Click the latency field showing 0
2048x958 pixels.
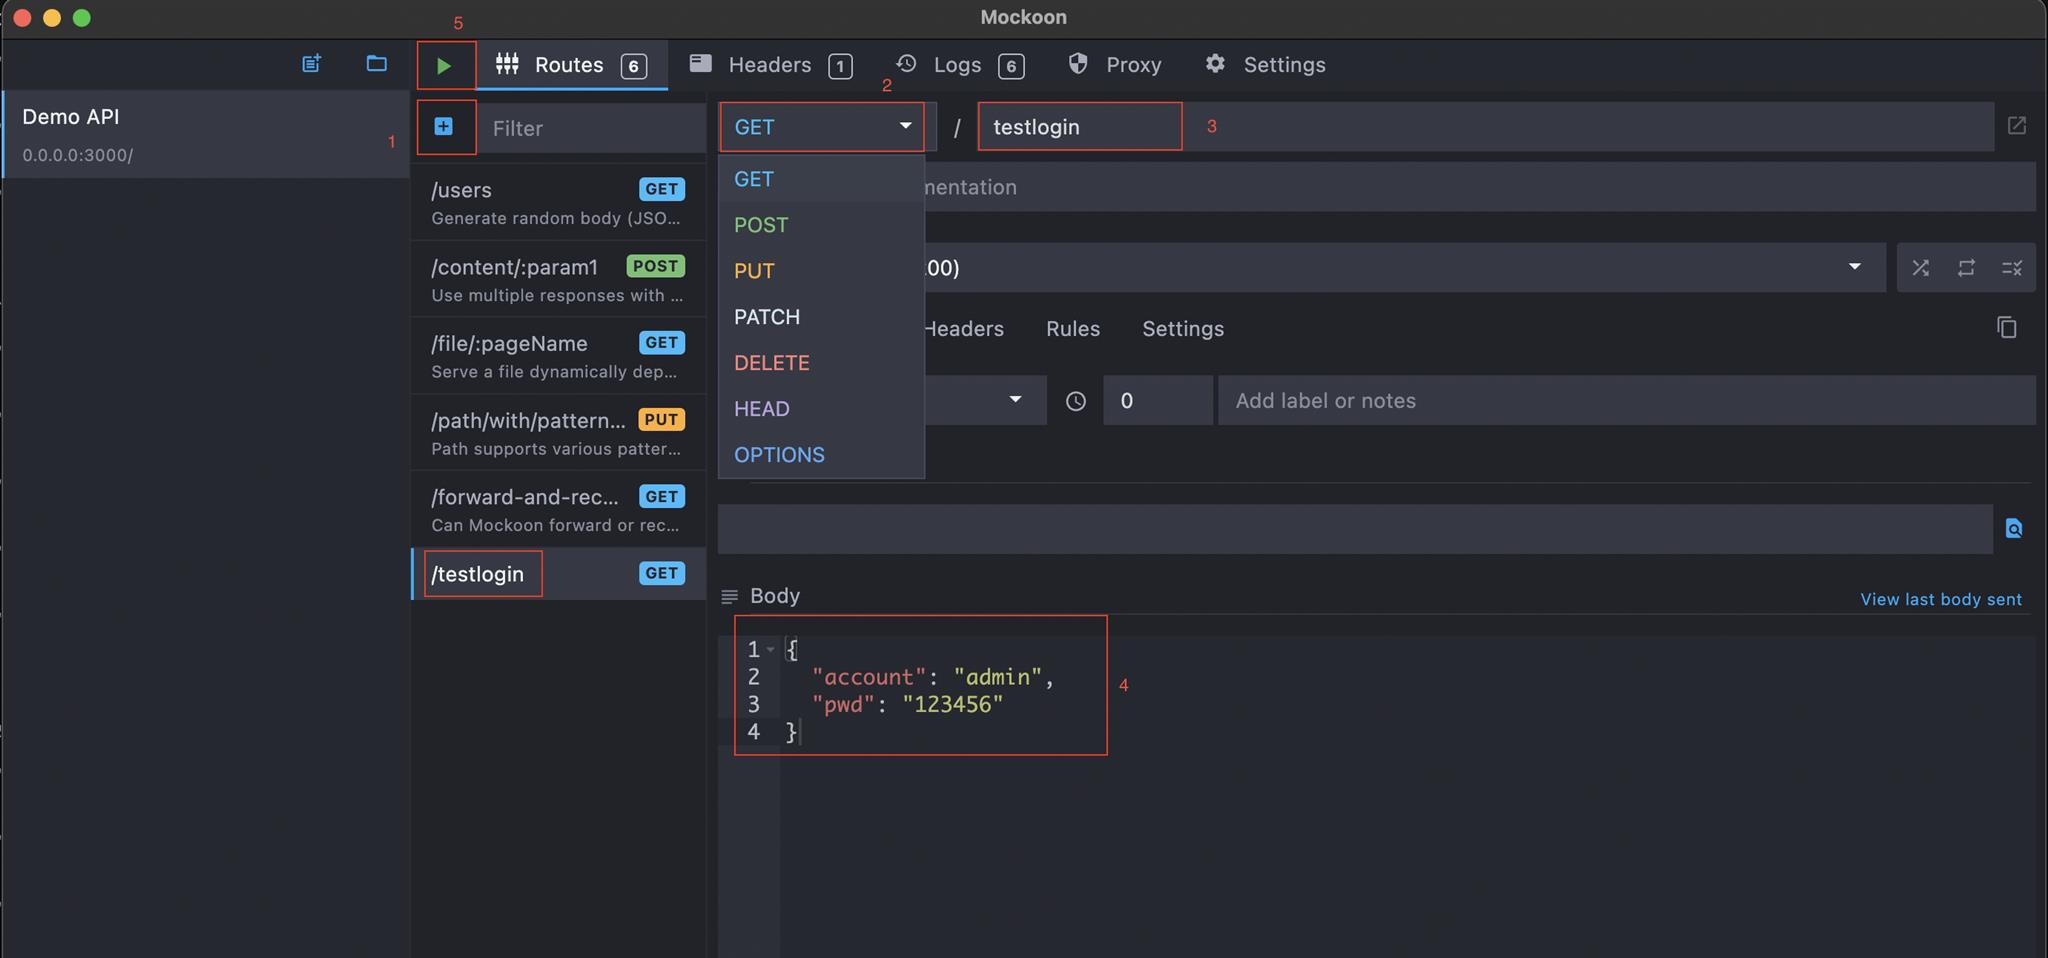point(1157,401)
